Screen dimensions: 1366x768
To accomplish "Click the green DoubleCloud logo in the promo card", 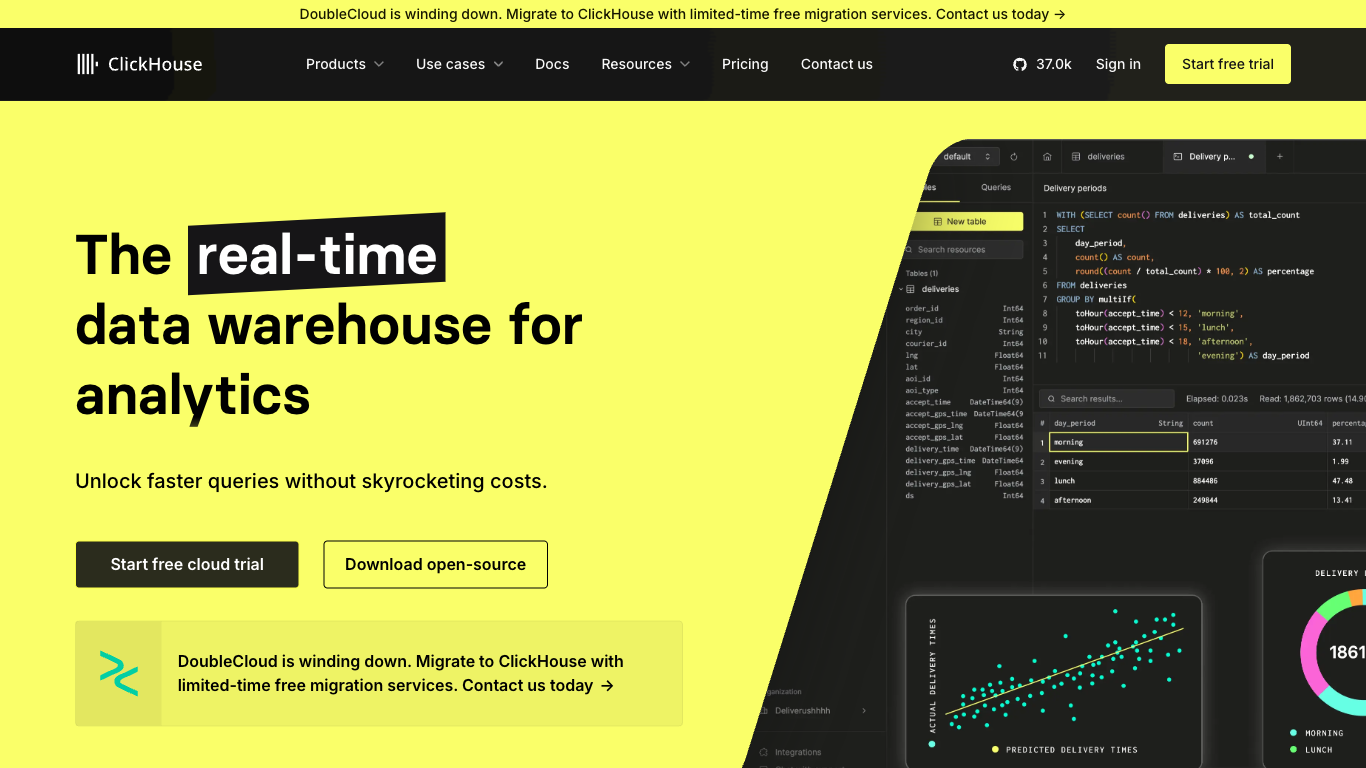I will [119, 673].
